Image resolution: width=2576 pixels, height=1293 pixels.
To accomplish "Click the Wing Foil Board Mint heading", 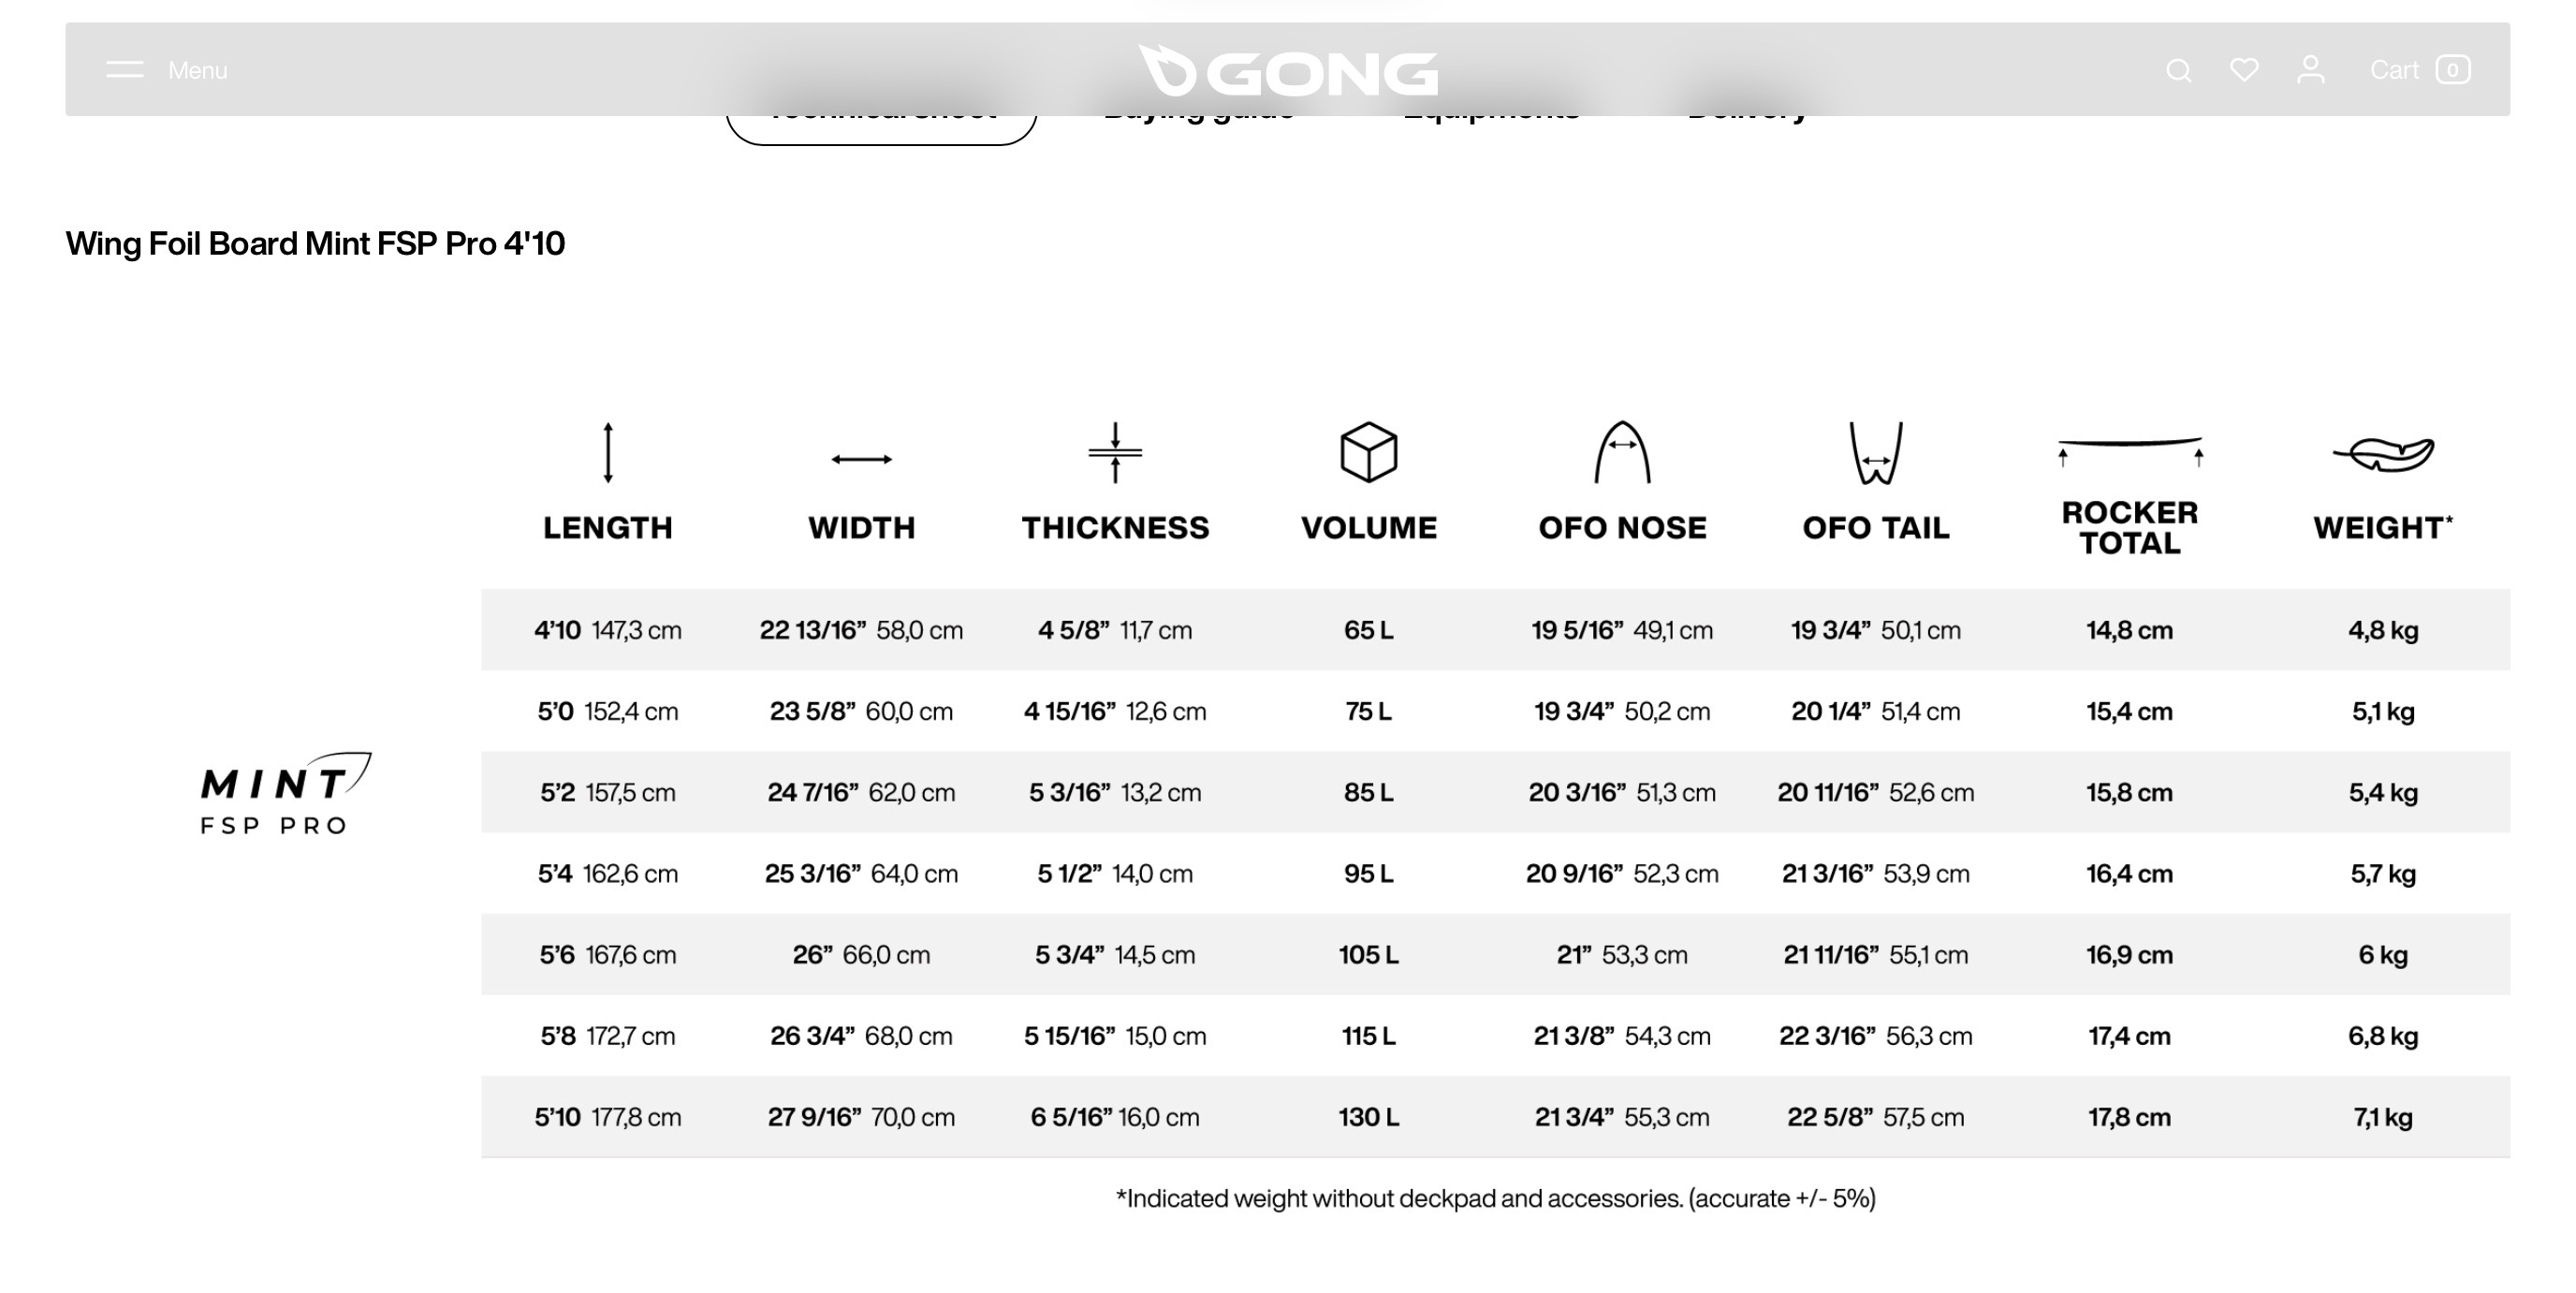I will pyautogui.click(x=315, y=244).
